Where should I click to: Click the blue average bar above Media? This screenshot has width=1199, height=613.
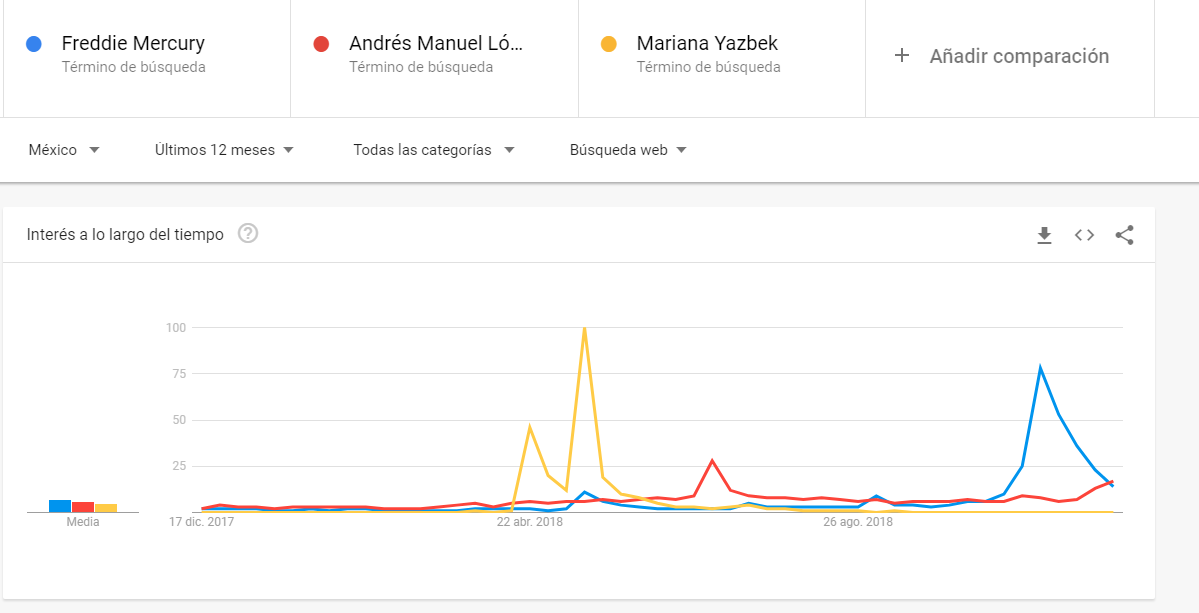[x=59, y=506]
